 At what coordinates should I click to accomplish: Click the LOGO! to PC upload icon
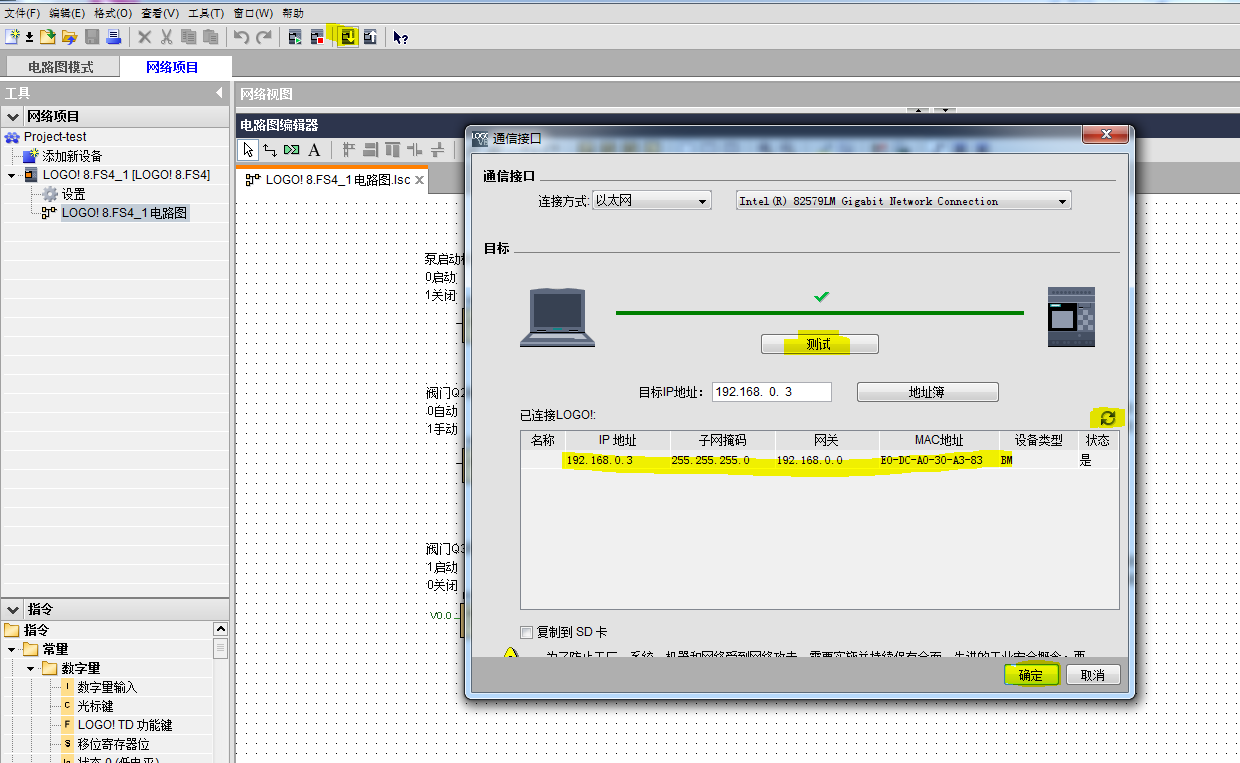click(370, 37)
